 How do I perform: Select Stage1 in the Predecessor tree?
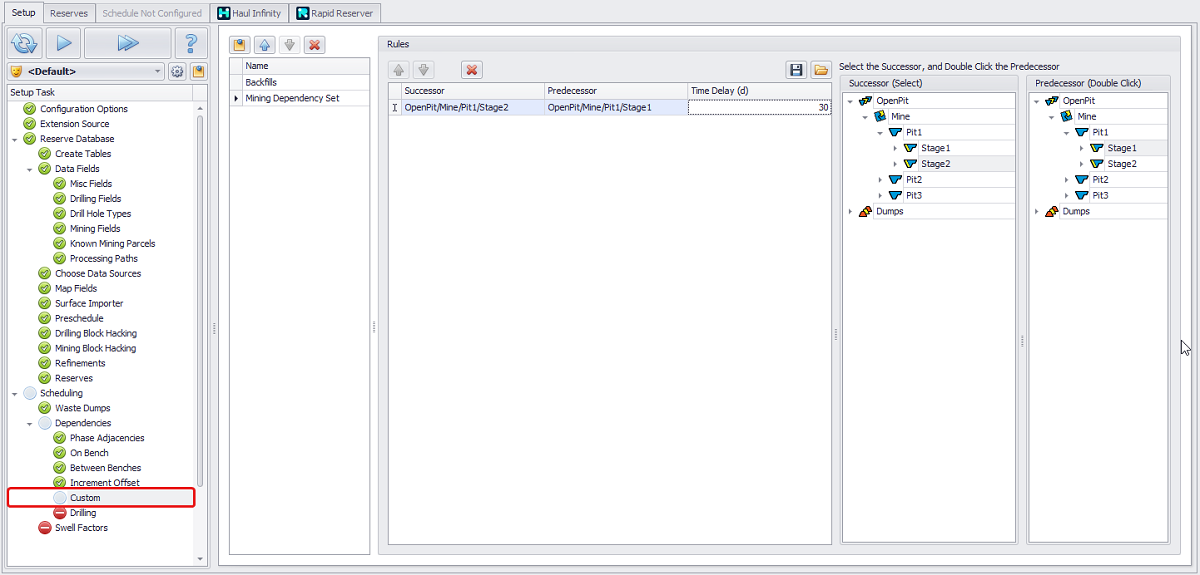coord(1123,148)
